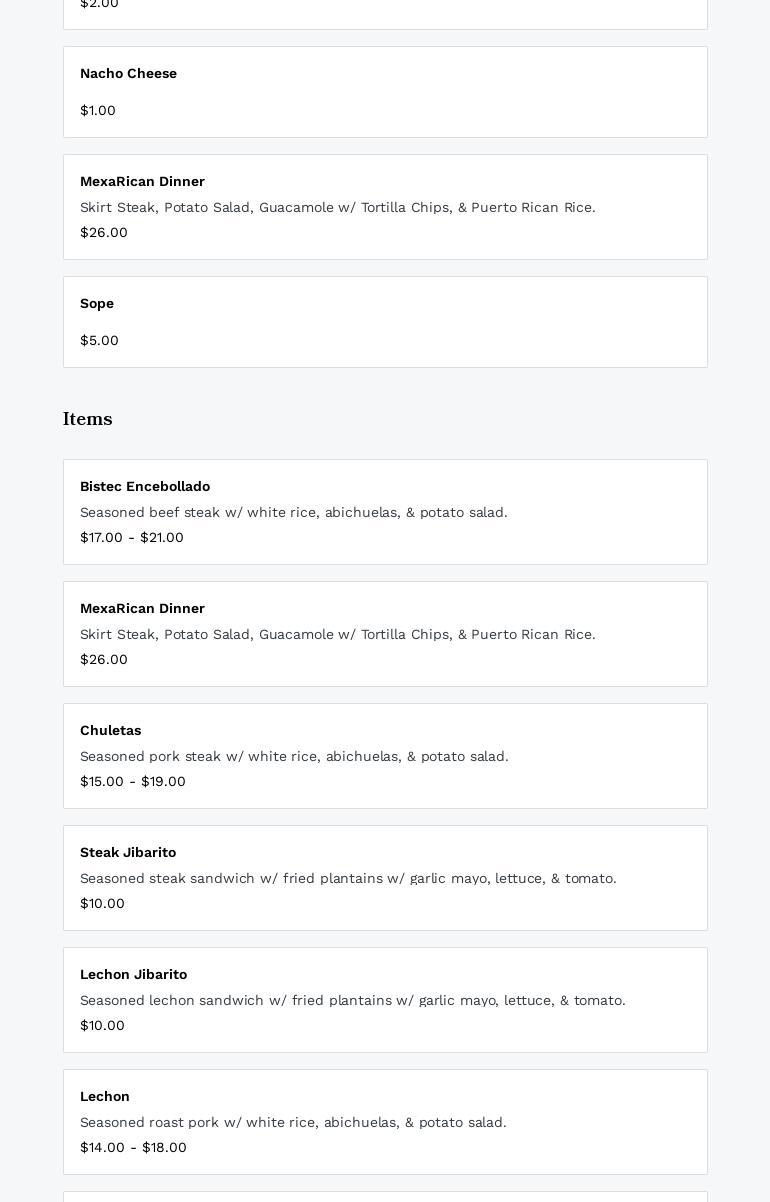This screenshot has height=1202, width=770.
Task: Click the $5.00 price under Sope
Action: pos(99,341)
